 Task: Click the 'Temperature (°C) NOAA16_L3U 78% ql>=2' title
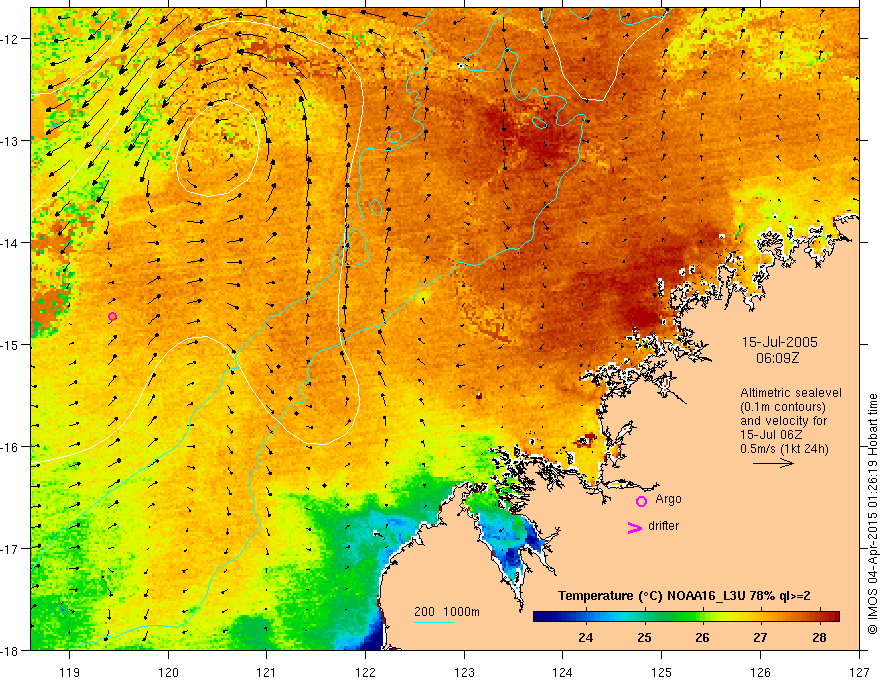coord(684,596)
